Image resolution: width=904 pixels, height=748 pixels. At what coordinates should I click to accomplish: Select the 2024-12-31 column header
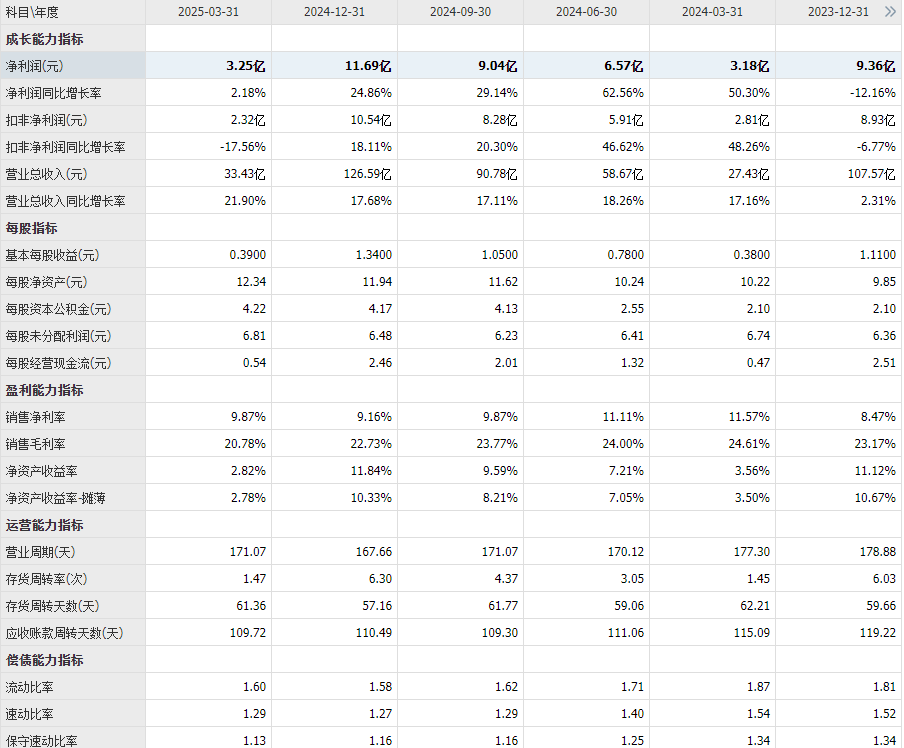point(334,12)
